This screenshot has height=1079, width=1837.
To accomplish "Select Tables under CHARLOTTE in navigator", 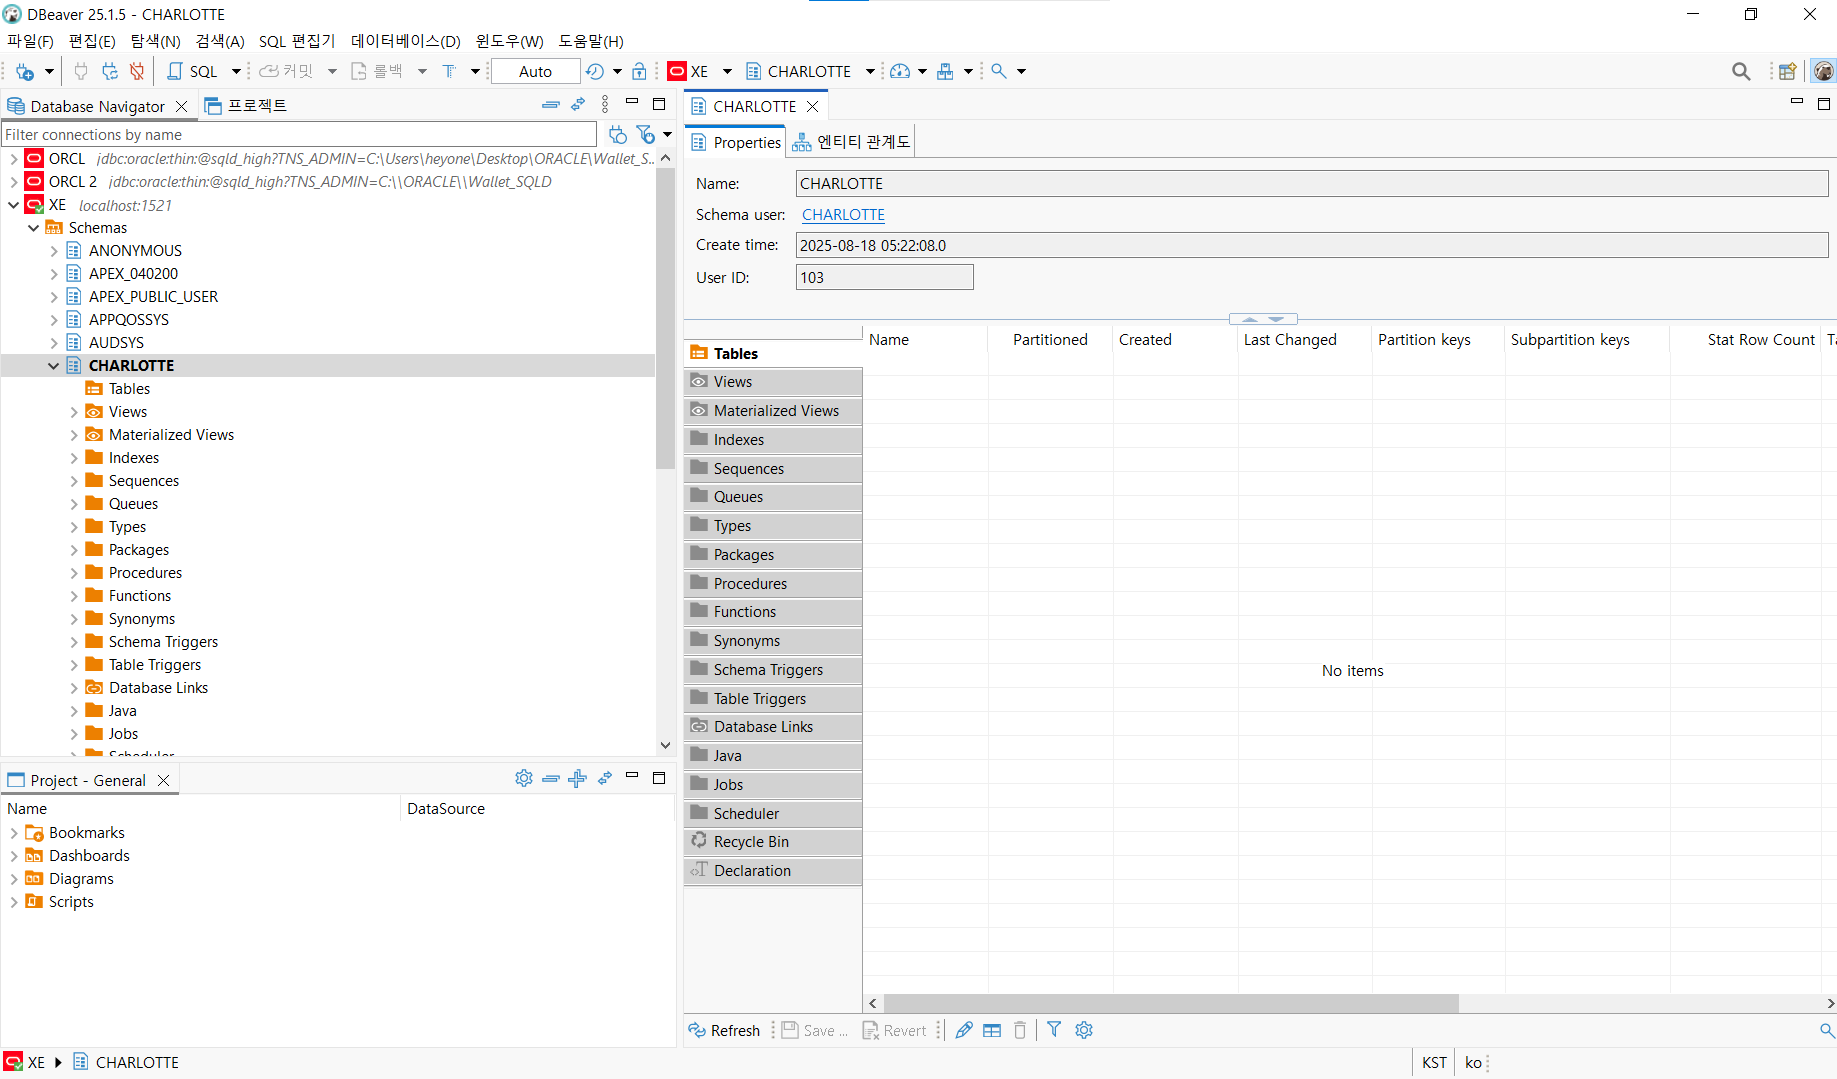I will tap(129, 389).
